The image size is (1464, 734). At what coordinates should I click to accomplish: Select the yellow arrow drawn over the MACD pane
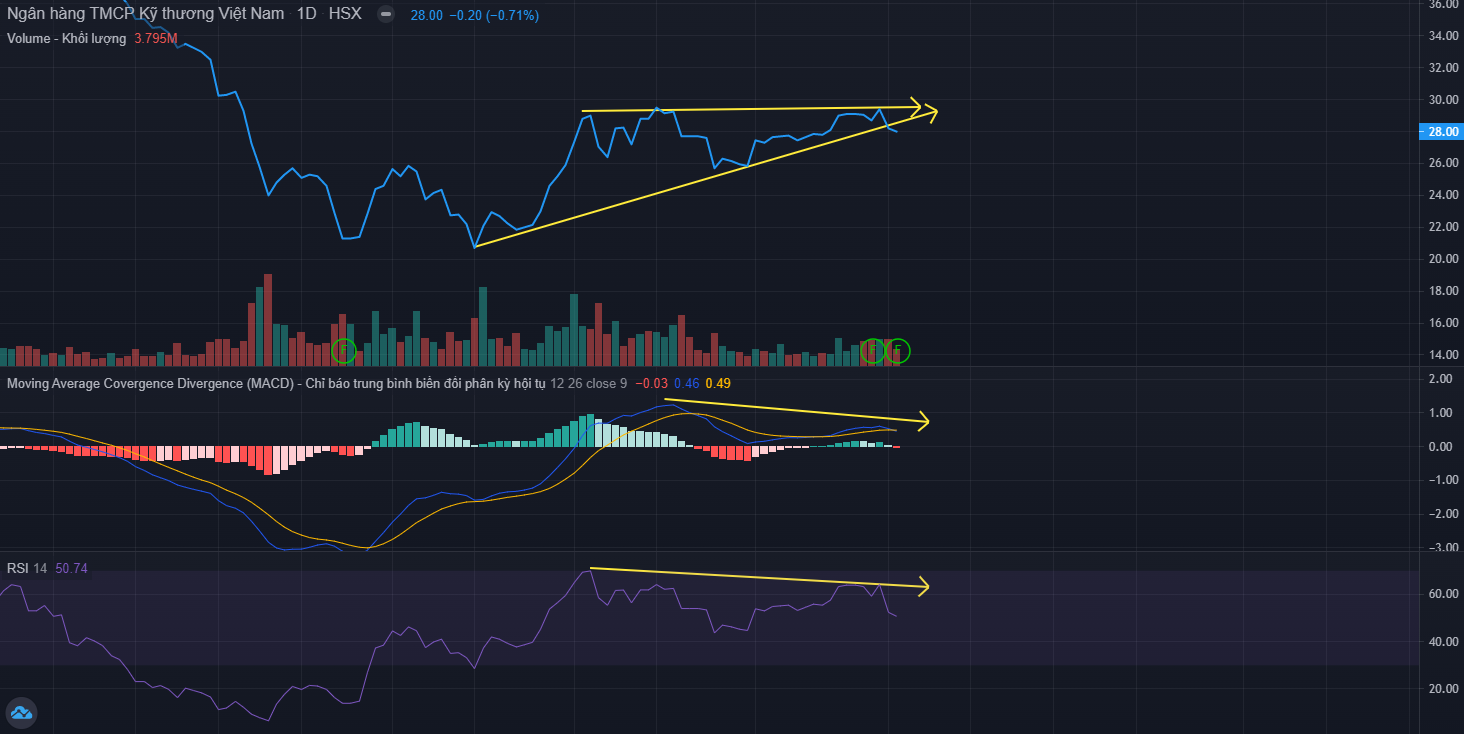[x=800, y=411]
